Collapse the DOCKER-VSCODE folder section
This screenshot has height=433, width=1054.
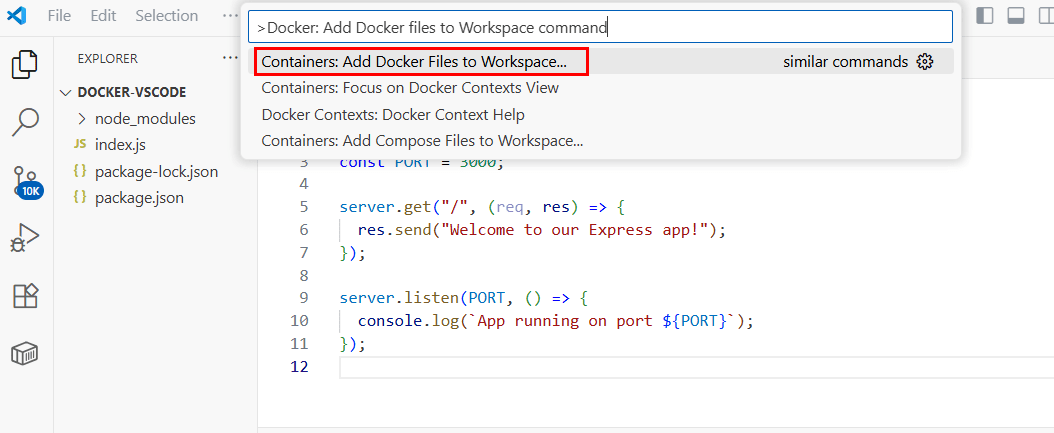tap(67, 92)
